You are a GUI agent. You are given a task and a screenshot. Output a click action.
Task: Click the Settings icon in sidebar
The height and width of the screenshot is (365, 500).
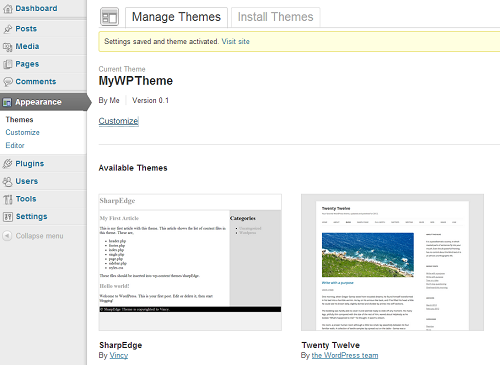(8, 217)
